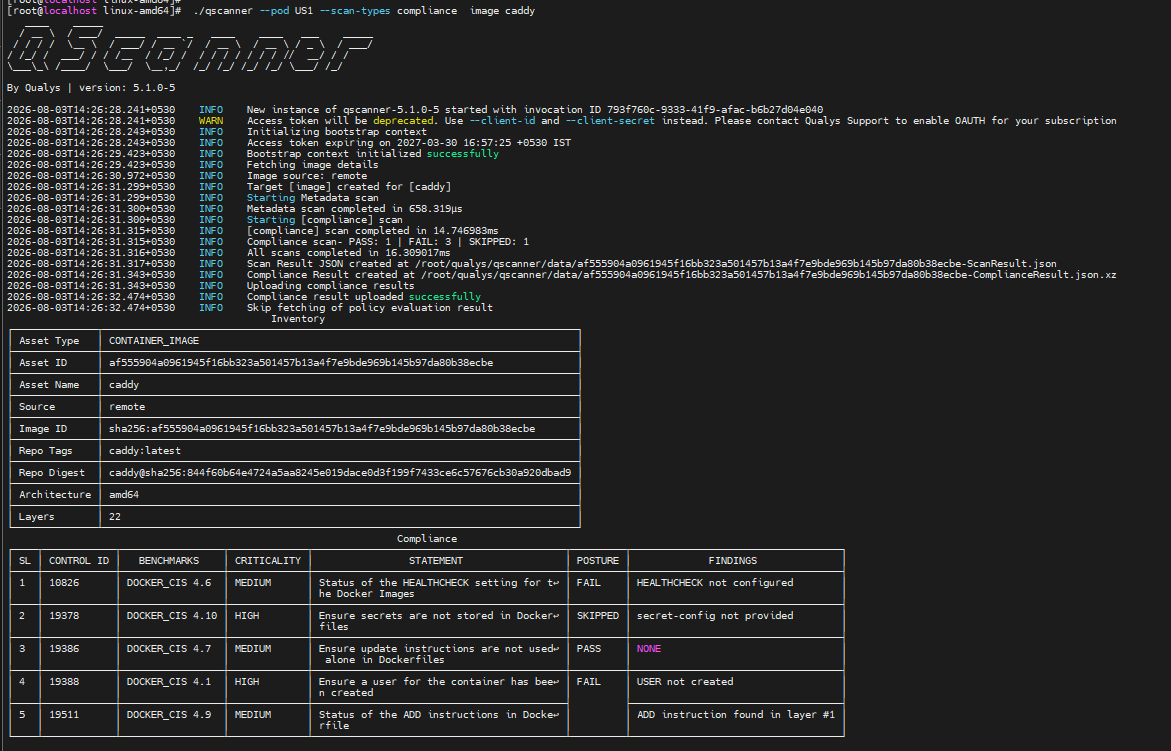Click the HIGH criticality for control 19388
Viewport: 1171px width, 751px height.
[x=247, y=682]
